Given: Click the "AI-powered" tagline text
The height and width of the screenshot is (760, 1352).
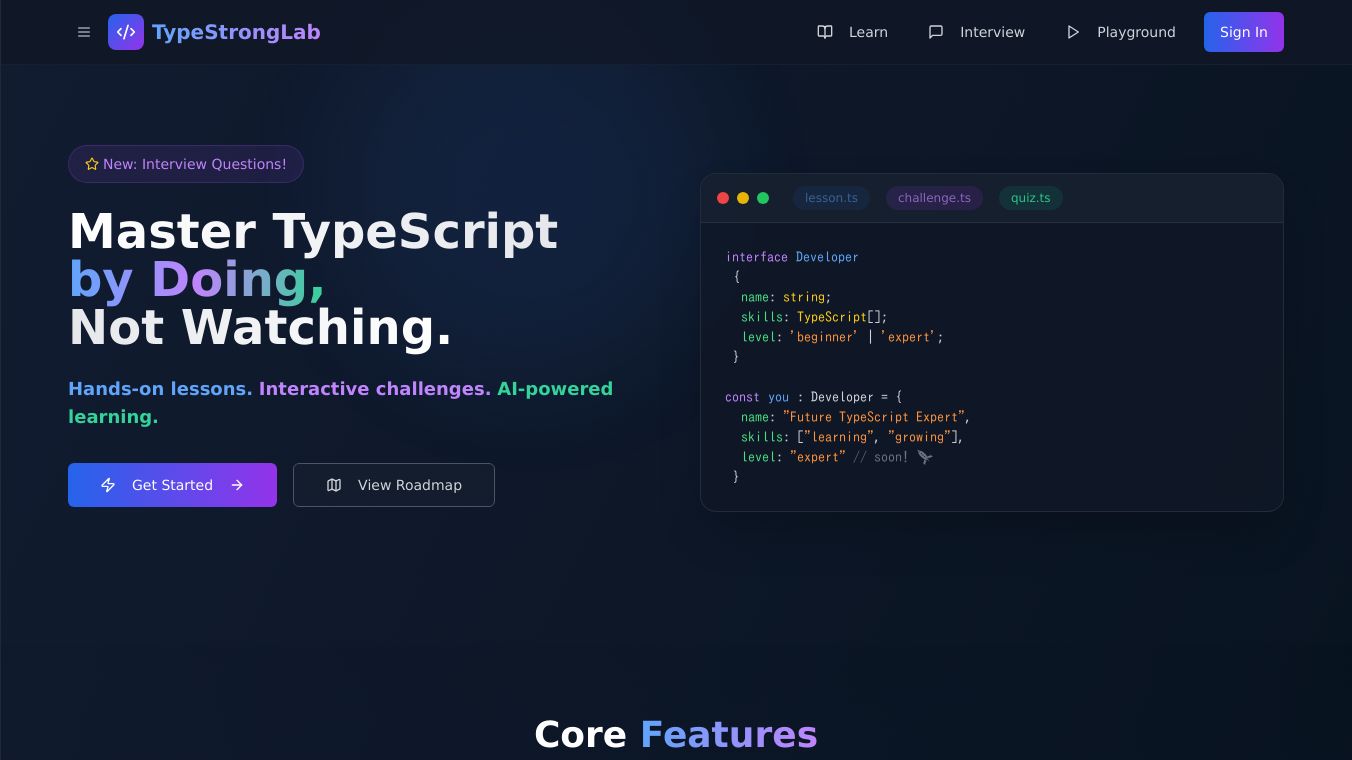Looking at the screenshot, I should 555,389.
